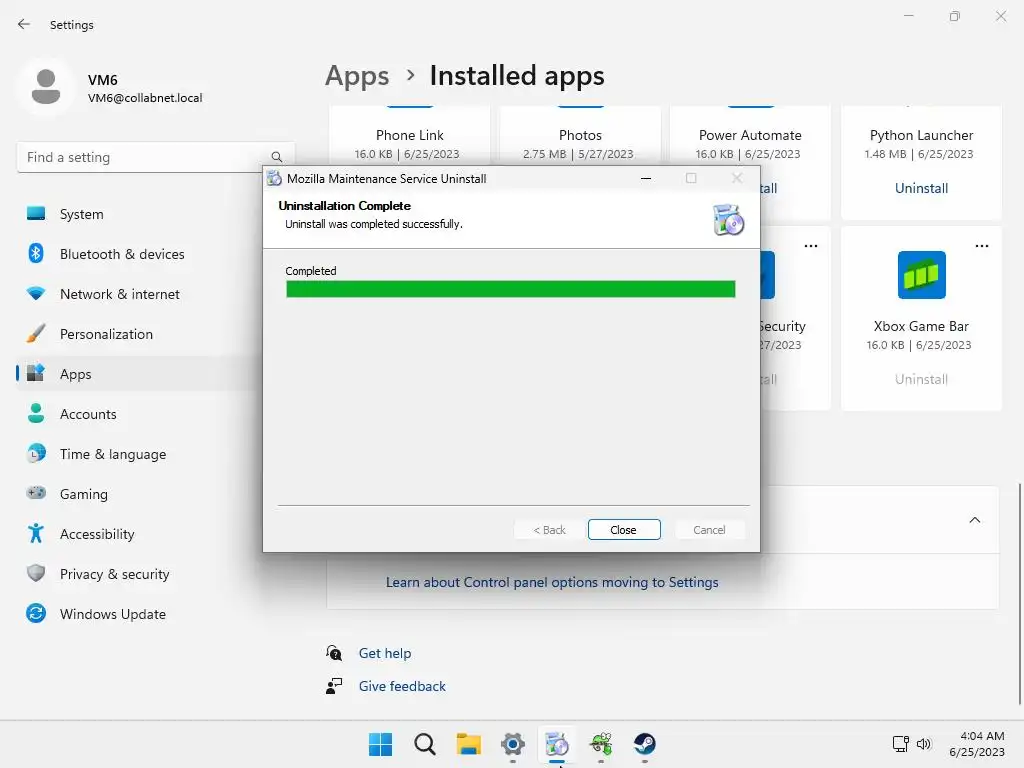The height and width of the screenshot is (768, 1024).
Task: Click the Get help headset icon
Action: click(x=334, y=652)
